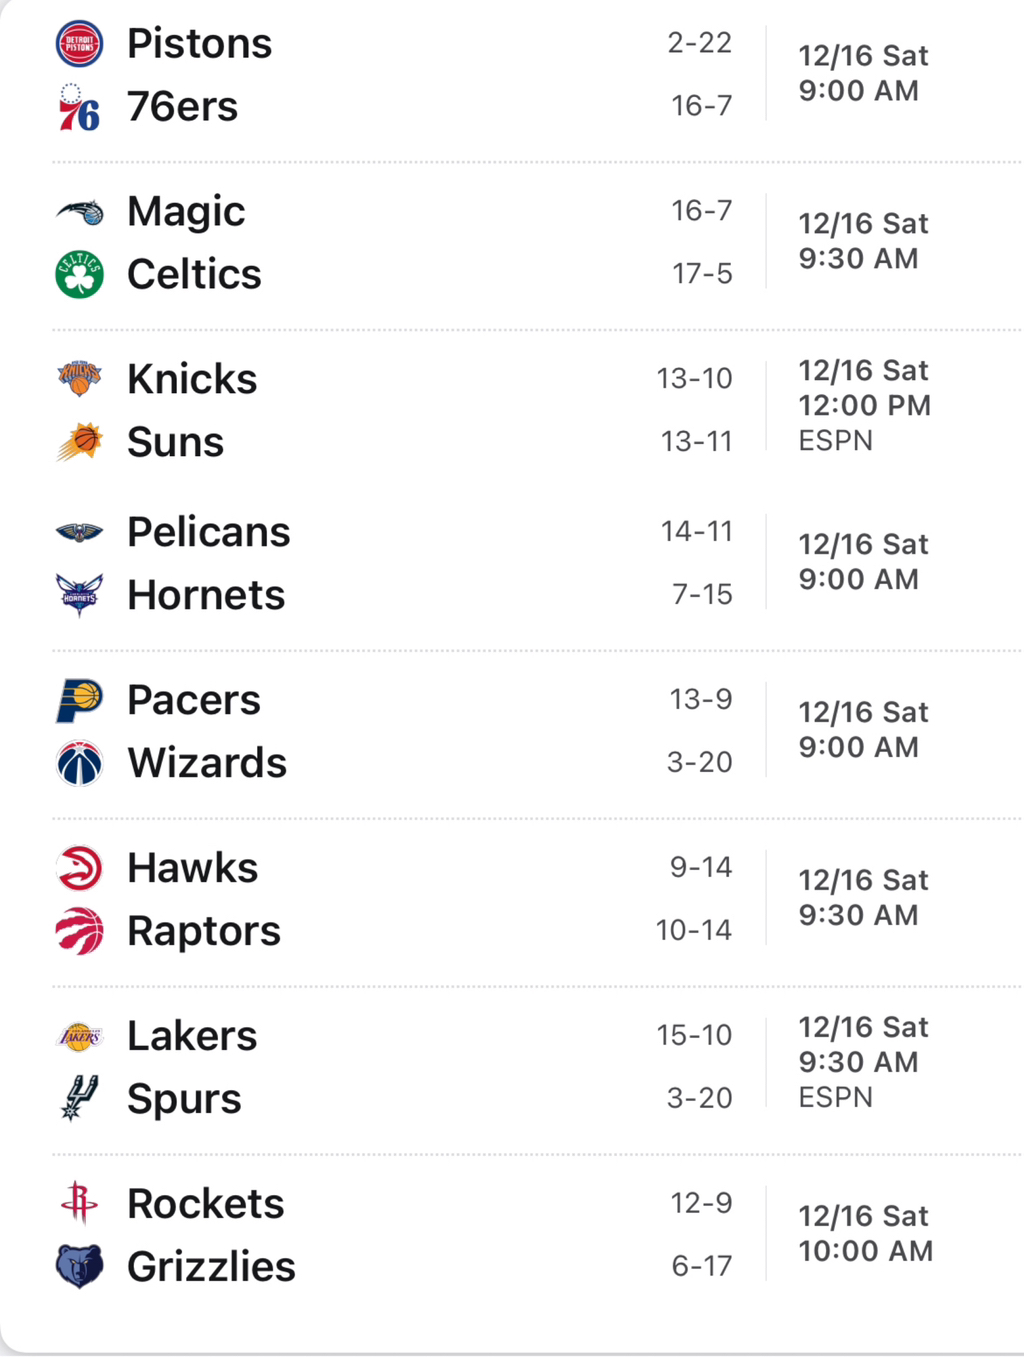1024x1357 pixels.
Task: Click the Atlanta Hawks logo
Action: coord(79,868)
